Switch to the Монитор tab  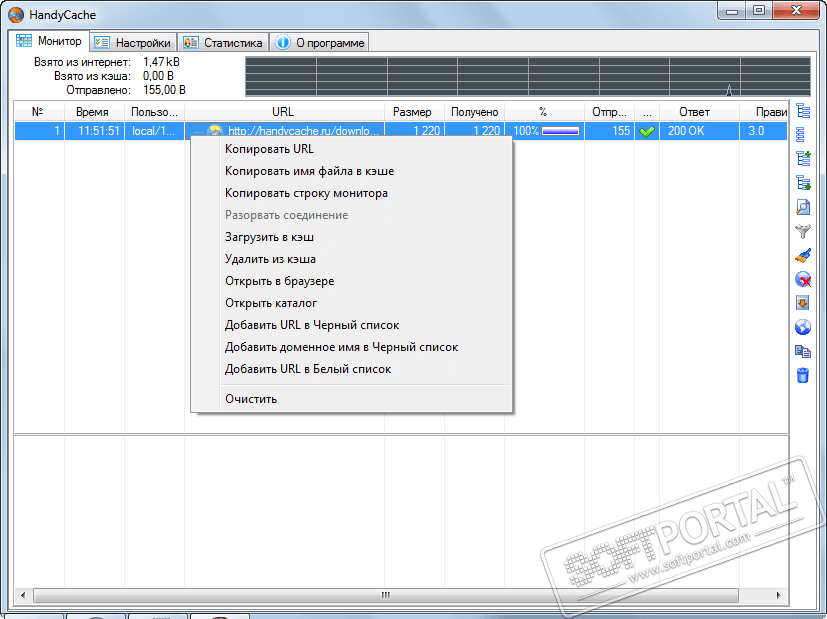point(49,41)
